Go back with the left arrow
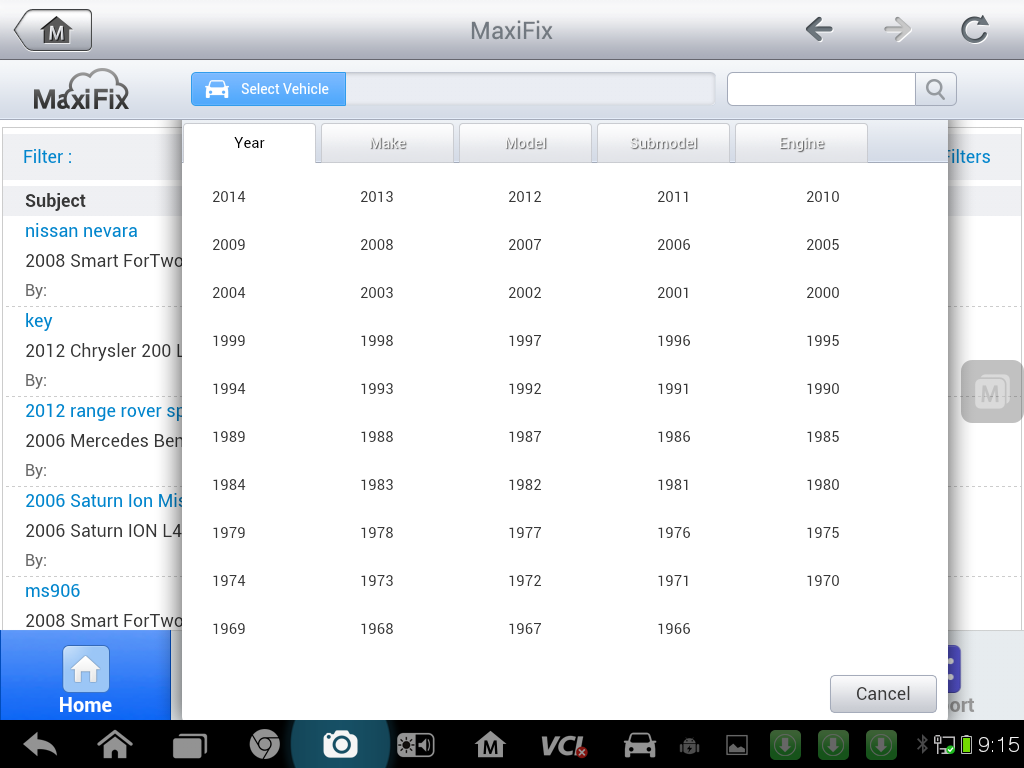The width and height of the screenshot is (1024, 768). pyautogui.click(x=819, y=30)
